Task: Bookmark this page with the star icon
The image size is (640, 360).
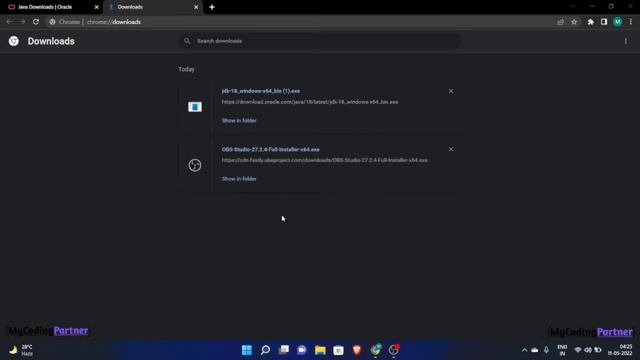Action: tap(574, 22)
